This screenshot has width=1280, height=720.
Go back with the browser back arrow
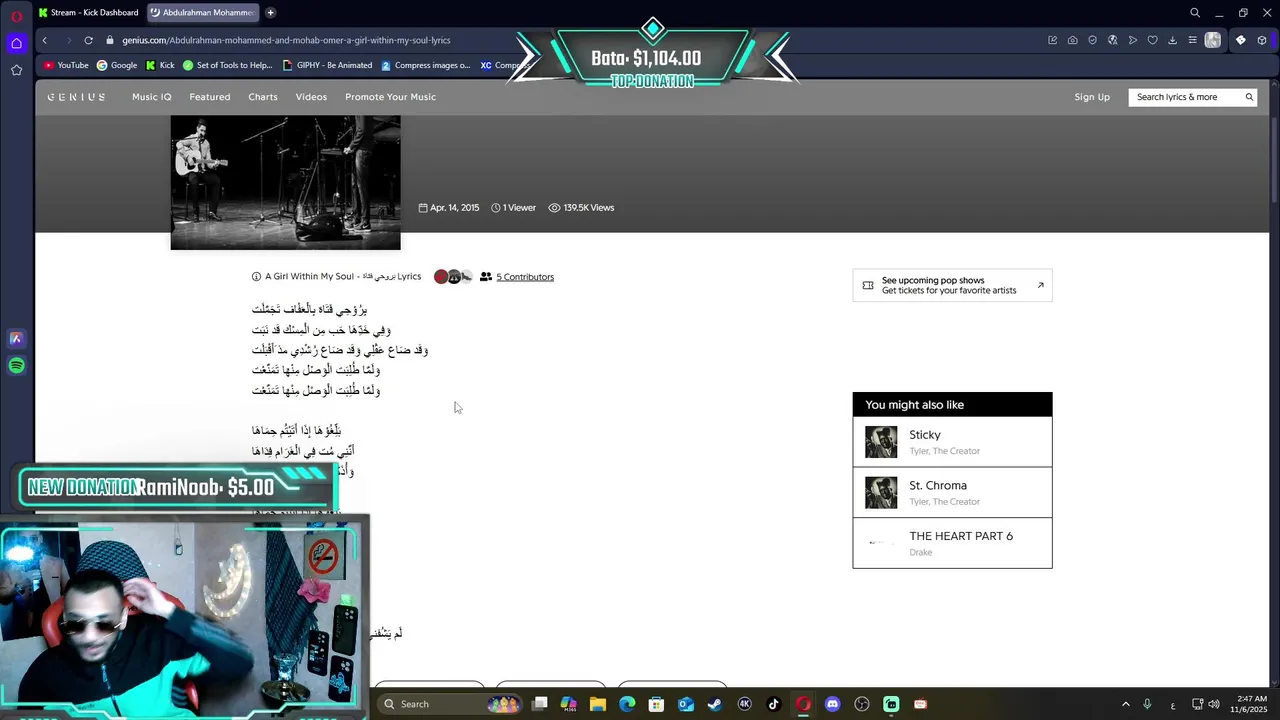(44, 40)
